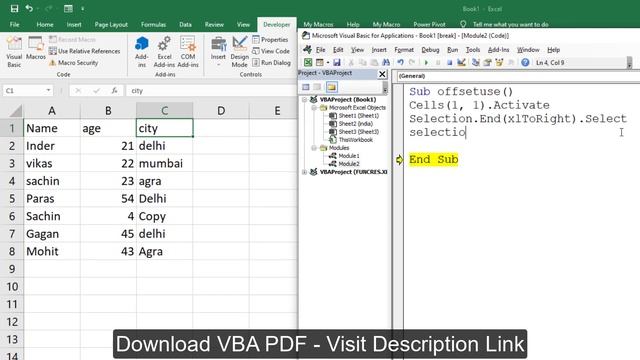Open COM Add-ins dialog
Screen dimensions: 640x360
click(188, 52)
